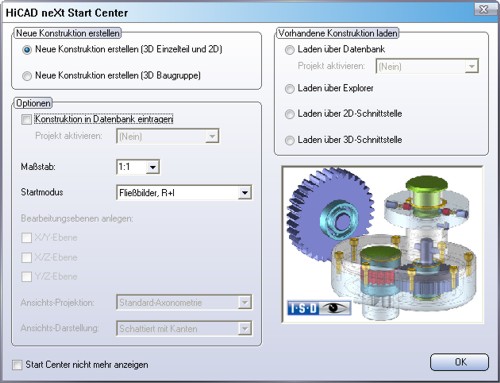Open Projekt aktivieren dropdown under Laden über Datenbank
500x383 pixels.
427,66
